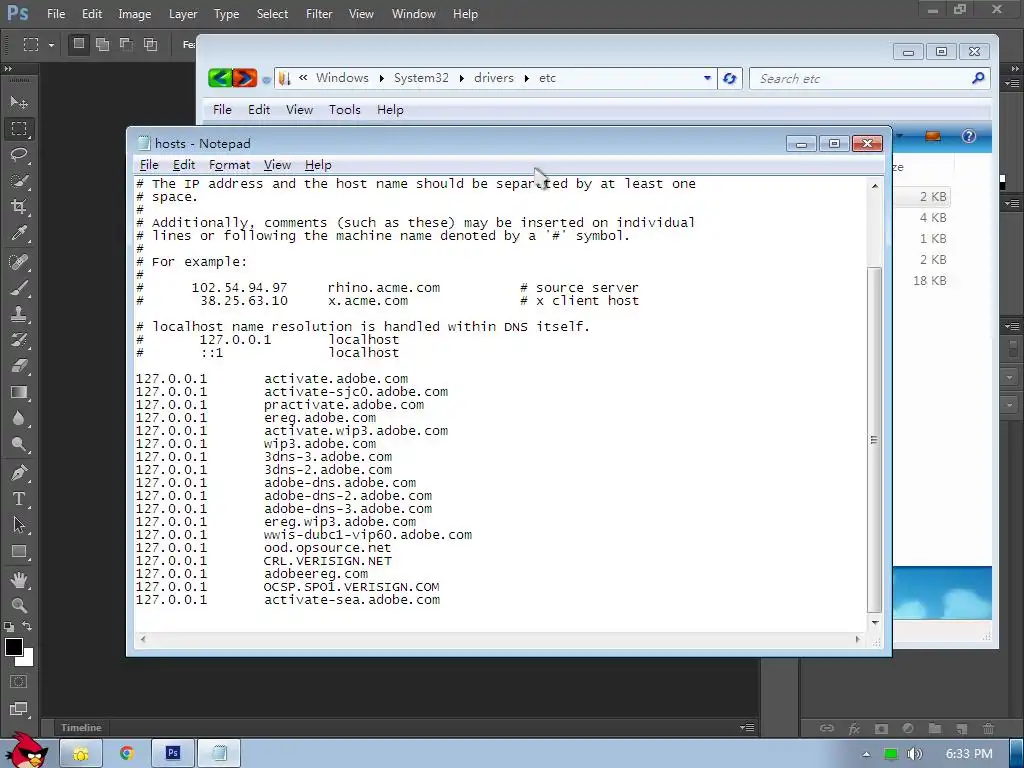Select the Blur tool
This screenshot has height=768, width=1024.
[x=19, y=419]
